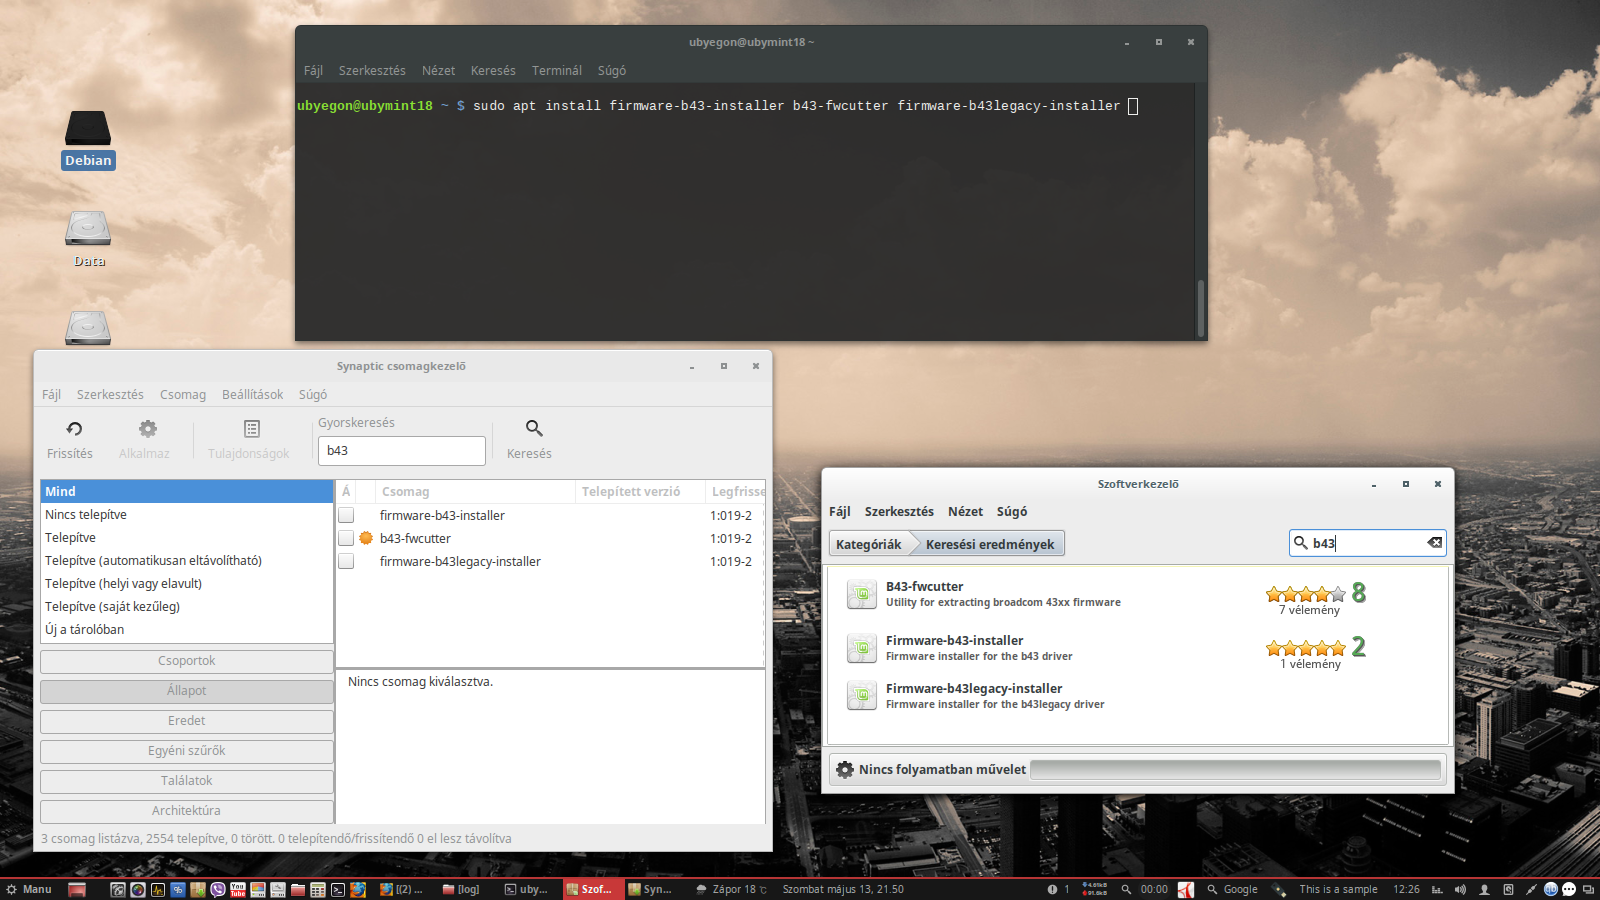Open the Beállítások menu in Synaptic
The image size is (1600, 900).
point(252,395)
